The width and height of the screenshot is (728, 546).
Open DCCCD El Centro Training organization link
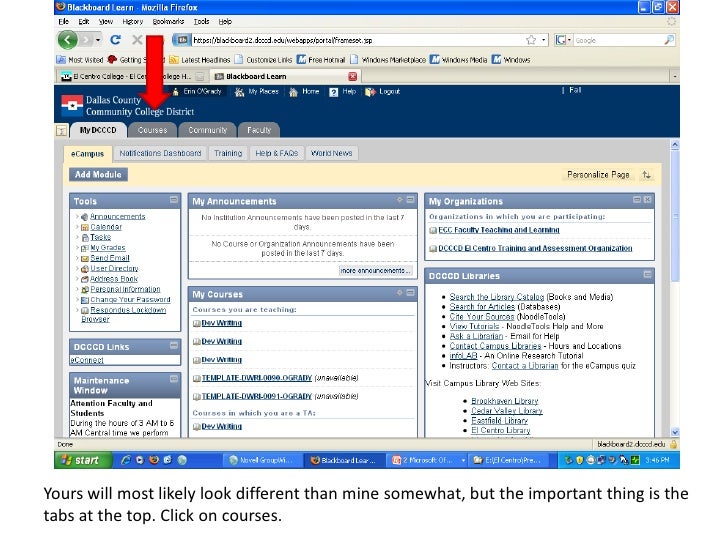click(535, 248)
